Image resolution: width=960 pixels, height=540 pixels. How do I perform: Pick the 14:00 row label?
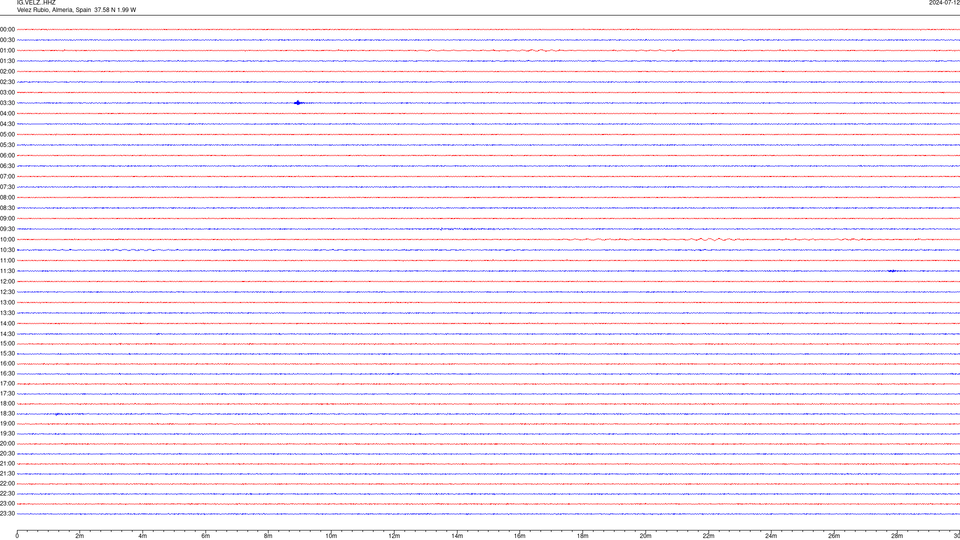[7, 323]
